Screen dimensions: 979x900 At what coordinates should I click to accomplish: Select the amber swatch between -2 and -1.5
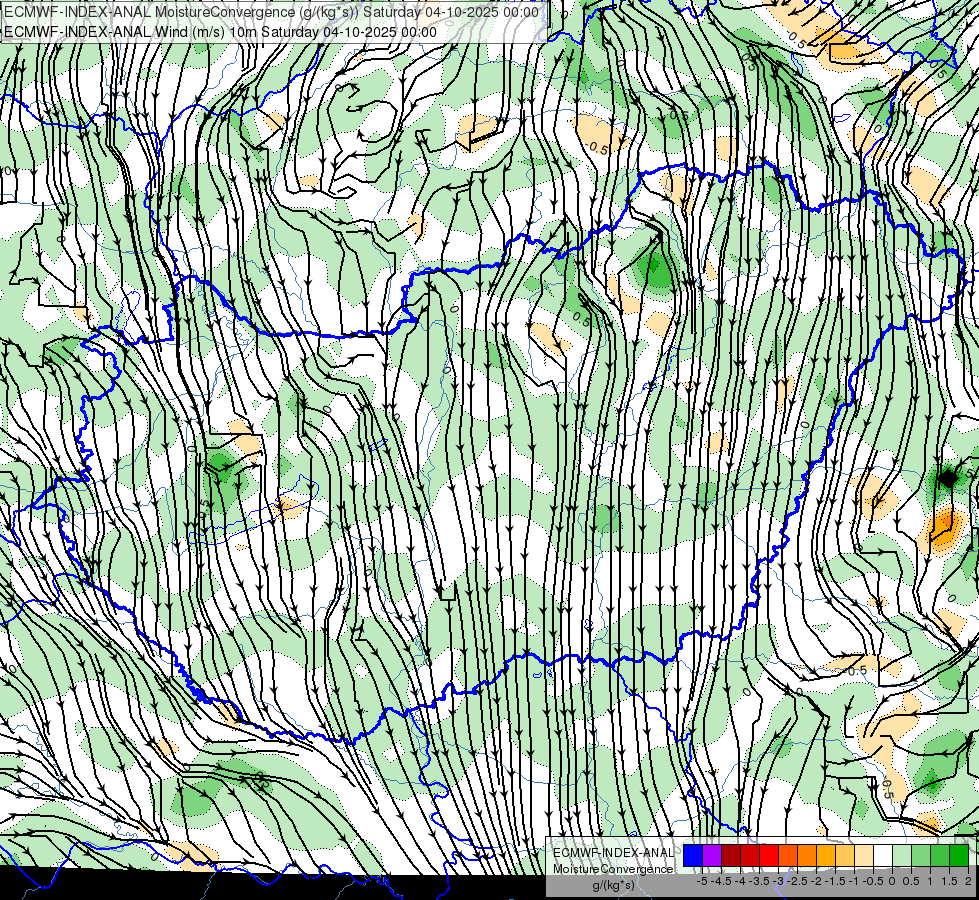coord(826,856)
